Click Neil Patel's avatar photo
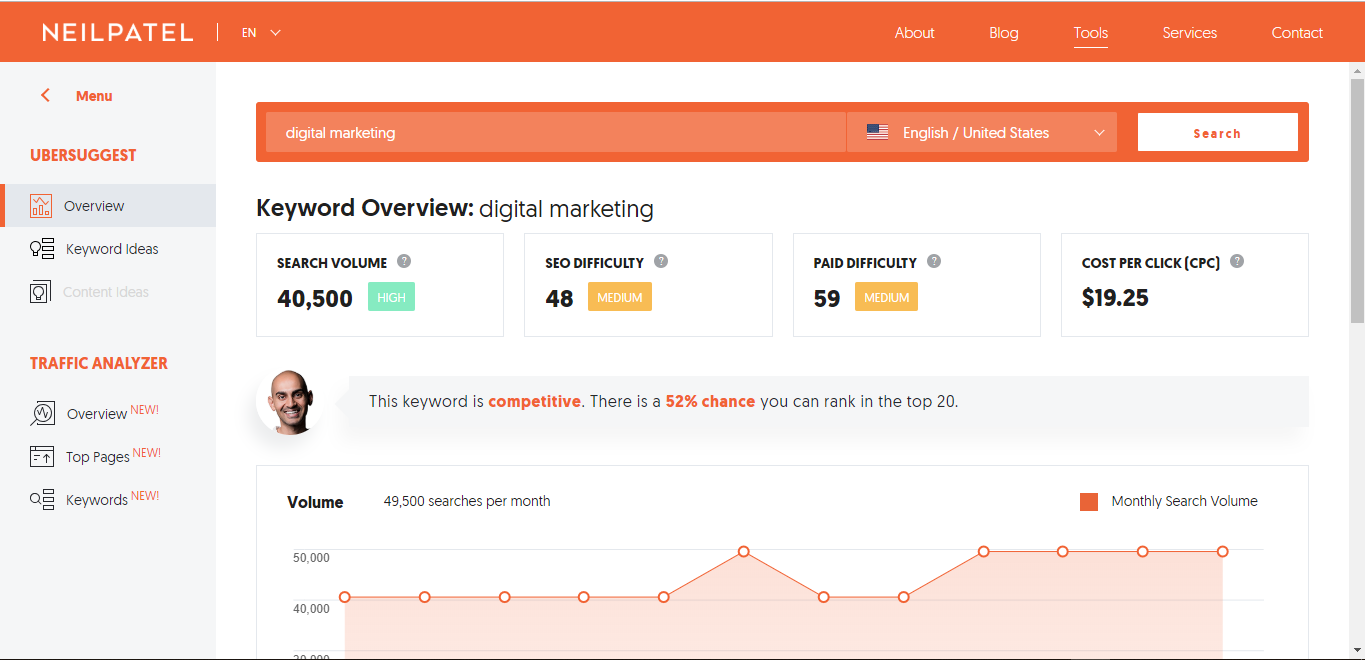 click(288, 401)
